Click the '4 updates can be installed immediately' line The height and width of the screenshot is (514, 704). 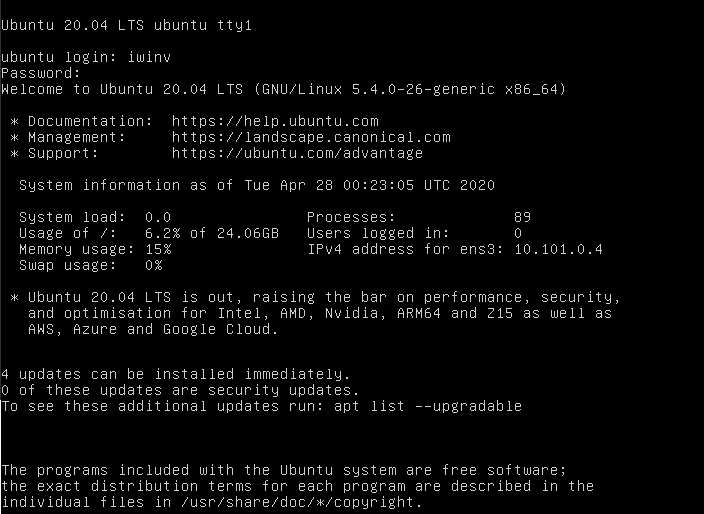[176, 374]
